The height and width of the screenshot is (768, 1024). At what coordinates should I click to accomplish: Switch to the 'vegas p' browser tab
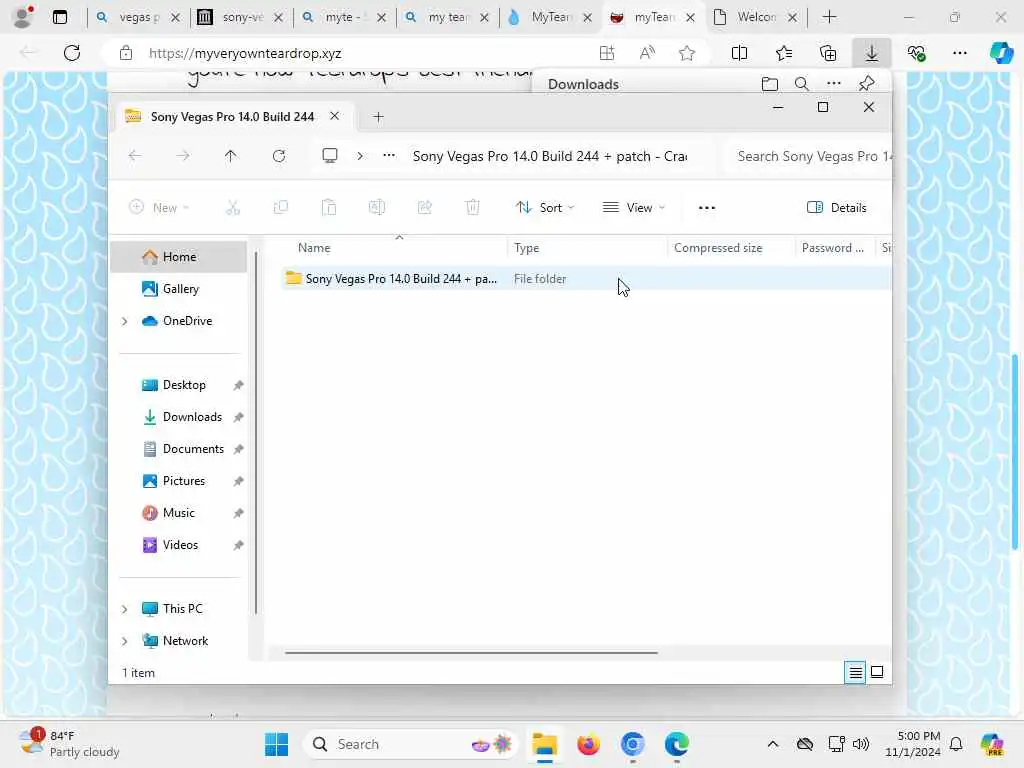tap(138, 17)
